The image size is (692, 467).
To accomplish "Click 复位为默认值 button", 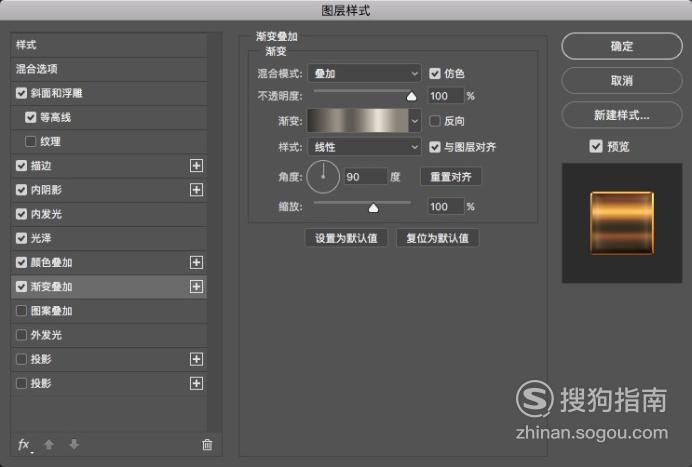I will [x=437, y=238].
